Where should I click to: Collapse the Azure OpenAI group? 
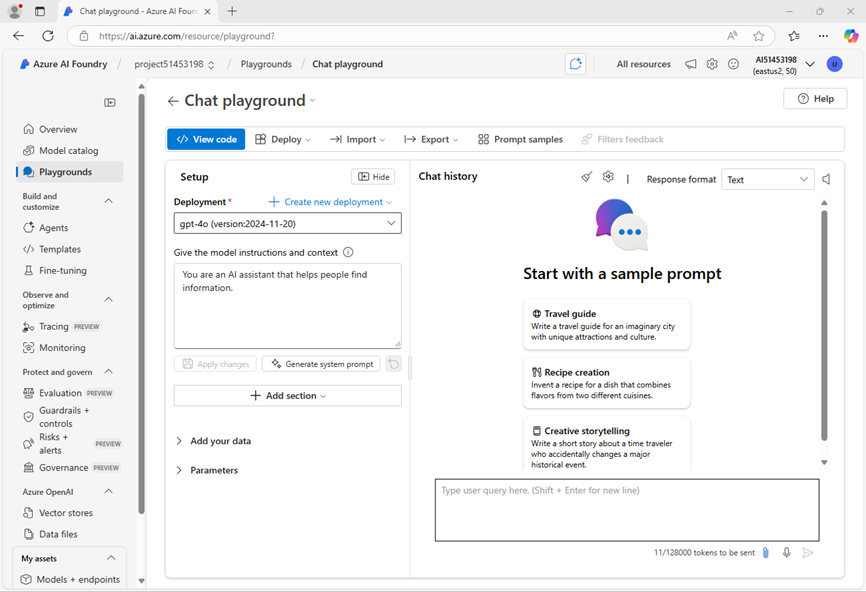[x=109, y=491]
